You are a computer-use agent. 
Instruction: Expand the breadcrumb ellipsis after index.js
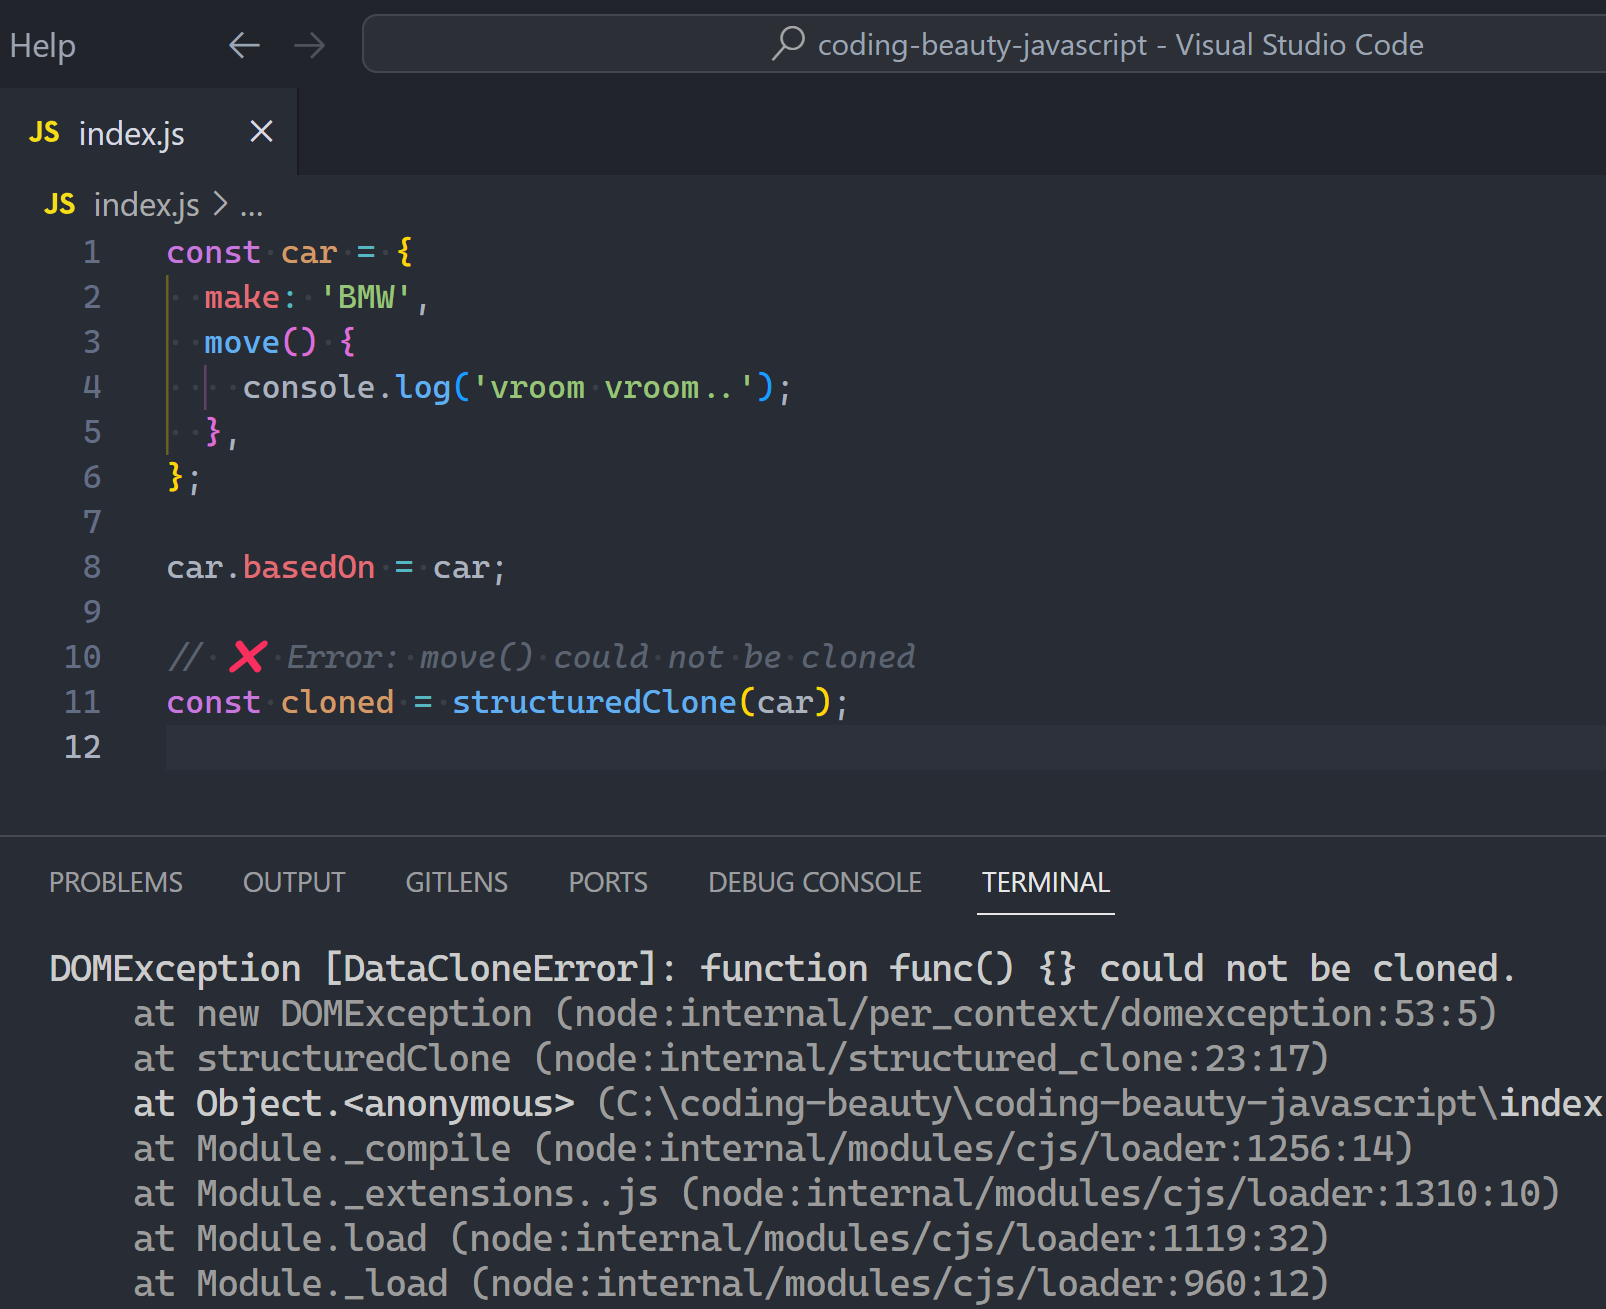[x=251, y=206]
